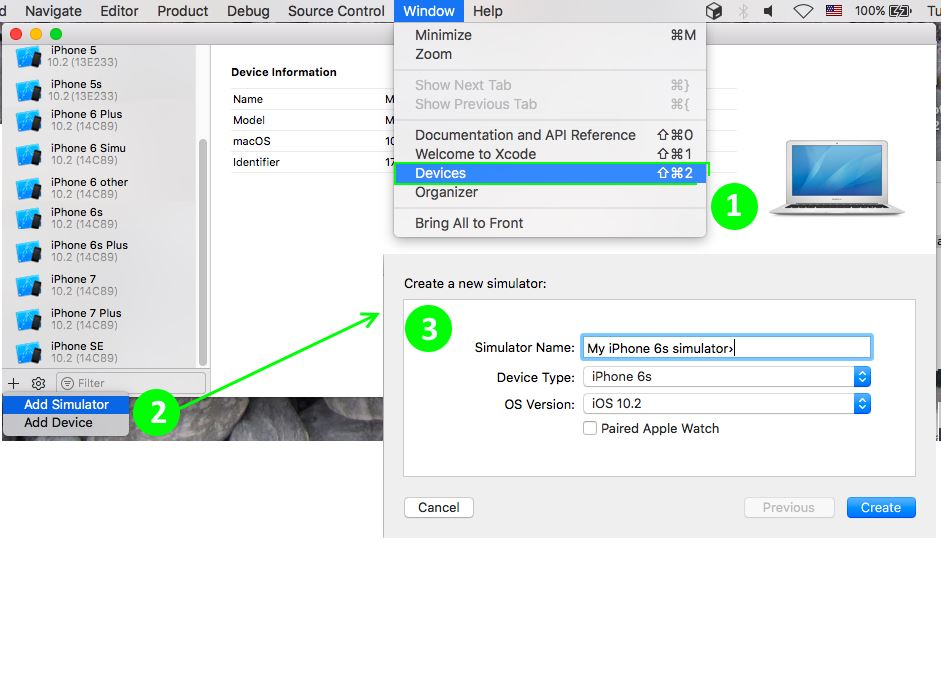Choose Organizer in the Window menu
The height and width of the screenshot is (688, 941).
point(550,192)
